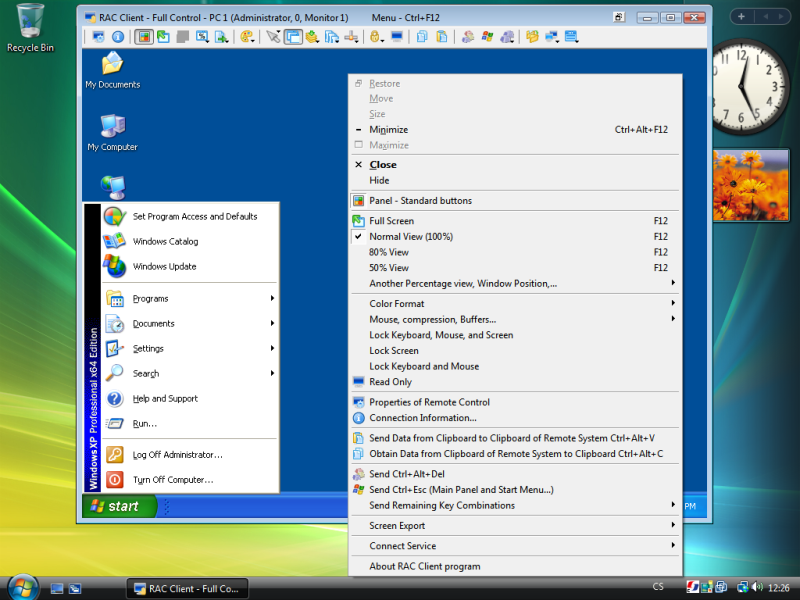Expand Programs in the XP Start menu
Screen dimensions: 800x600
click(190, 298)
